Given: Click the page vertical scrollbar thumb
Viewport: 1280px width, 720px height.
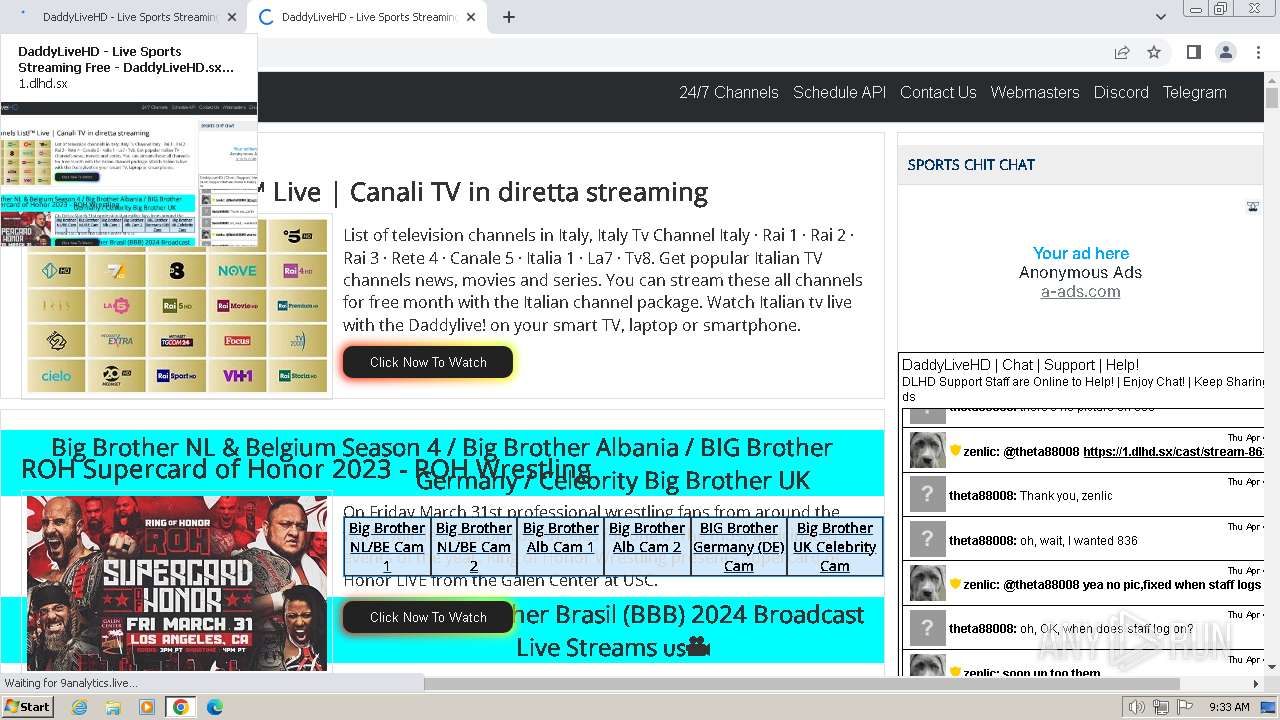Looking at the screenshot, I should pyautogui.click(x=1272, y=98).
